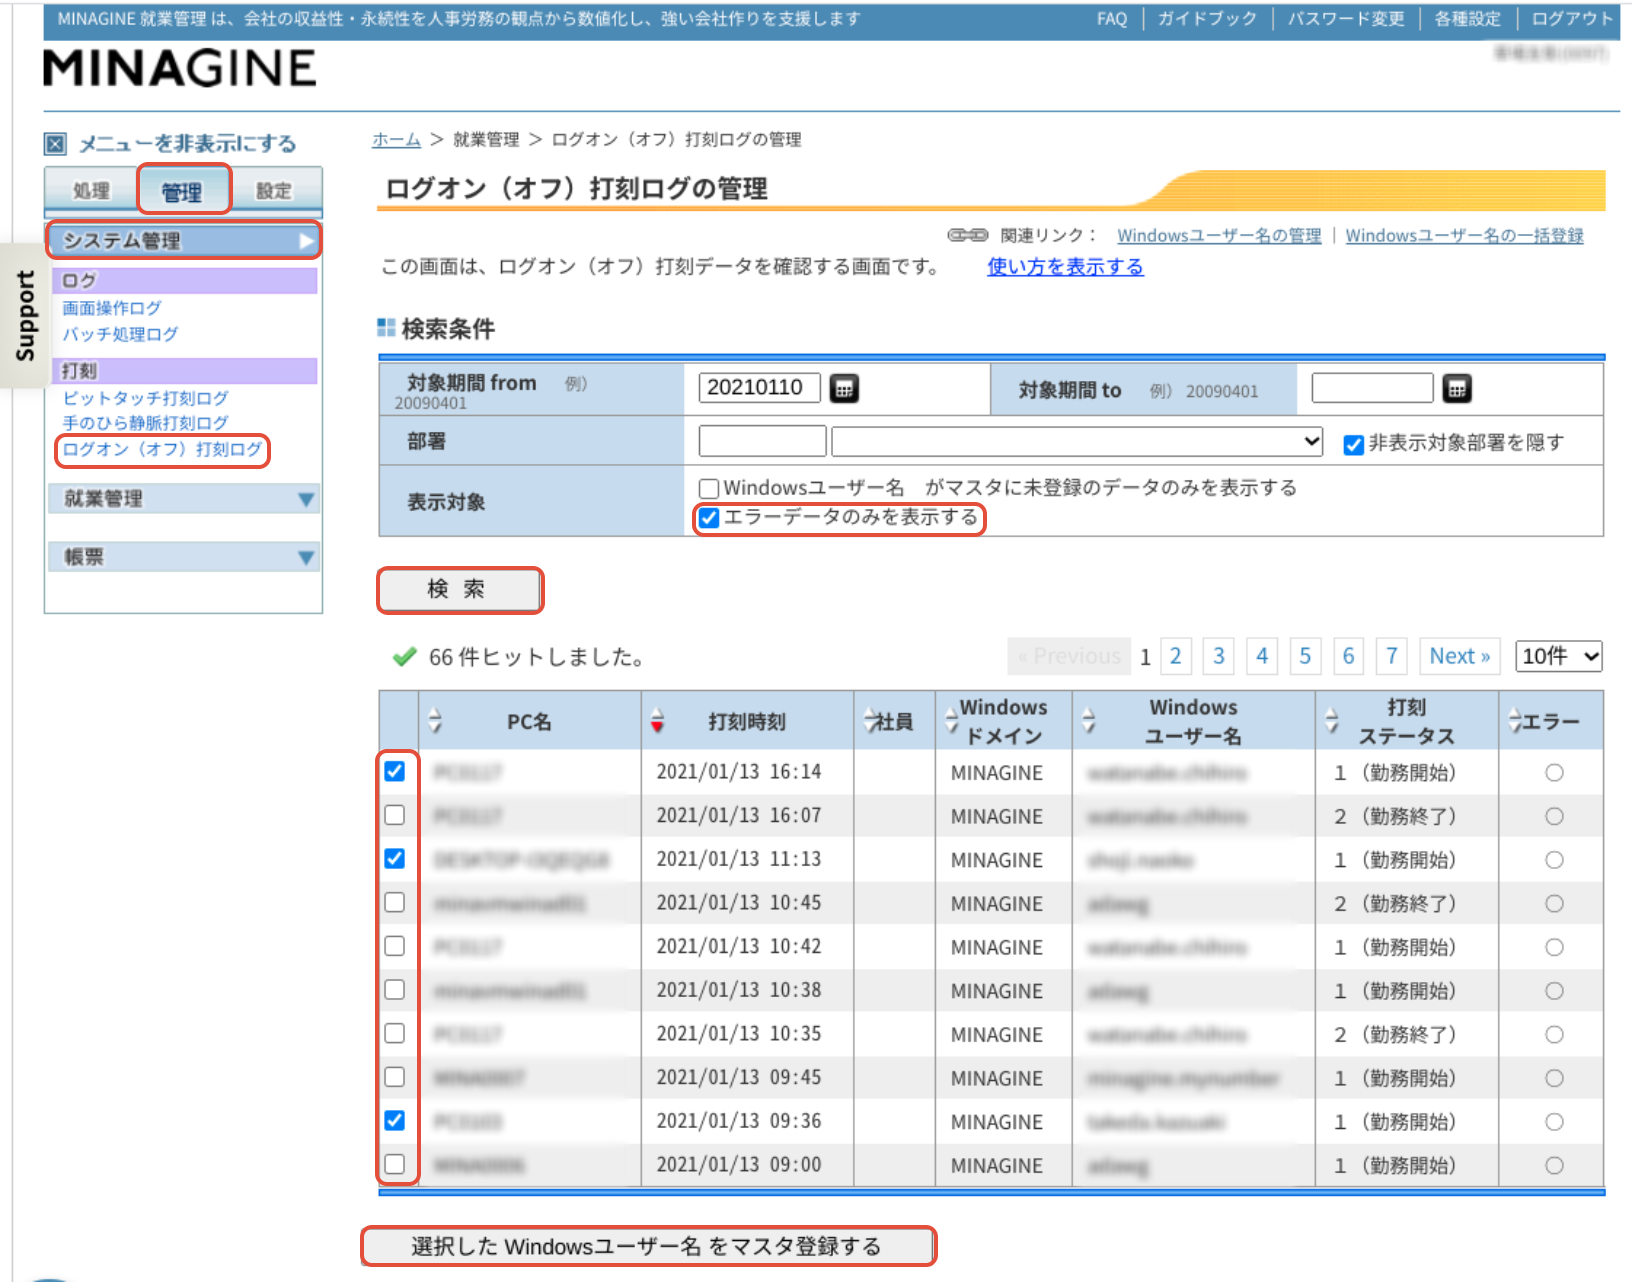Uncheck row 2021/01/13 11:13 checkbox
Viewport: 1632px width, 1282px height.
(395, 858)
